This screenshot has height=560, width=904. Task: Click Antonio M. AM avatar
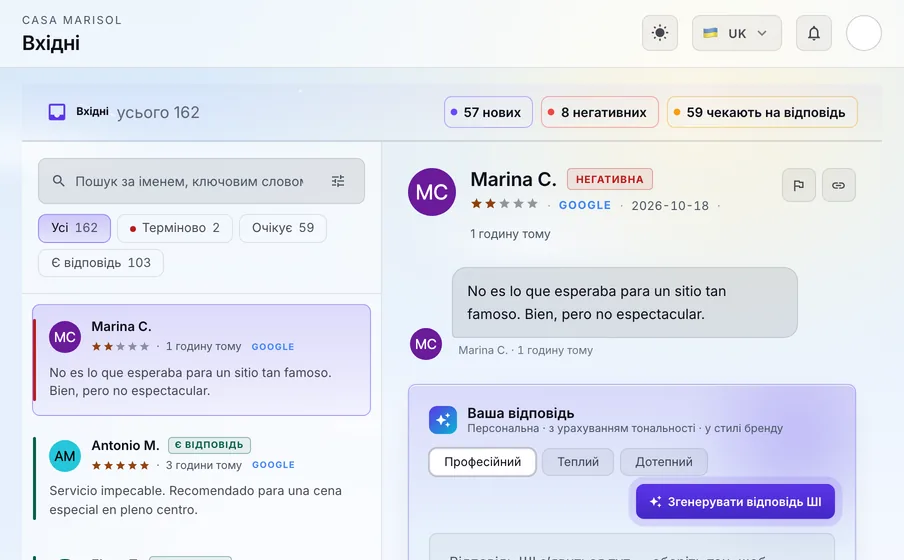pyautogui.click(x=65, y=456)
